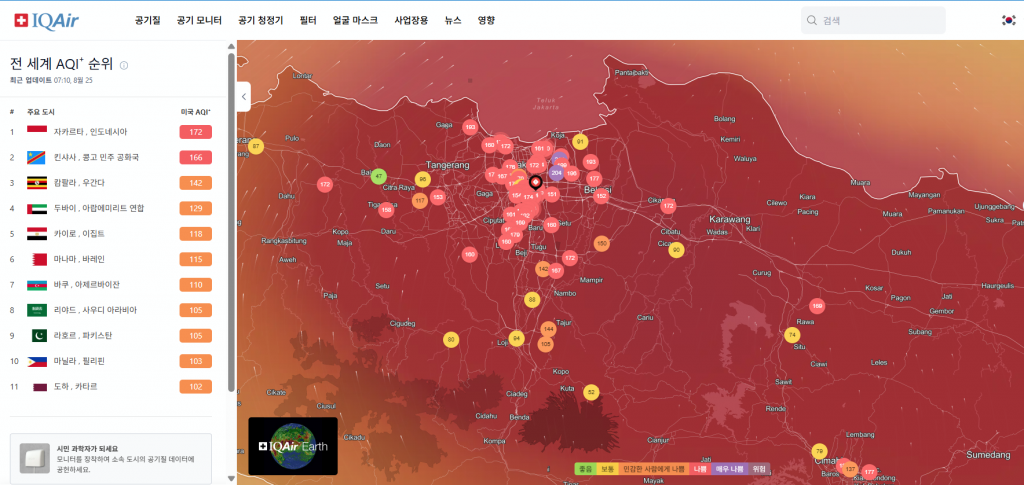The image size is (1024, 485).
Task: Click the black location pin on the map
Action: click(535, 182)
